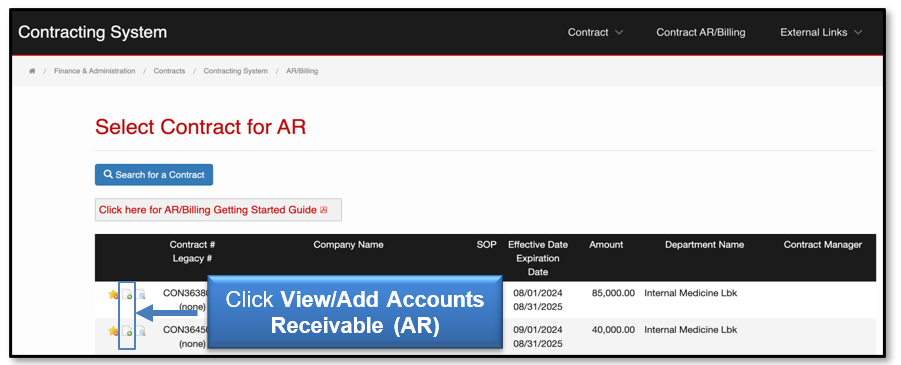Screen dimensions: 901x365
Task: Click the Department Name column header
Action: coord(704,244)
